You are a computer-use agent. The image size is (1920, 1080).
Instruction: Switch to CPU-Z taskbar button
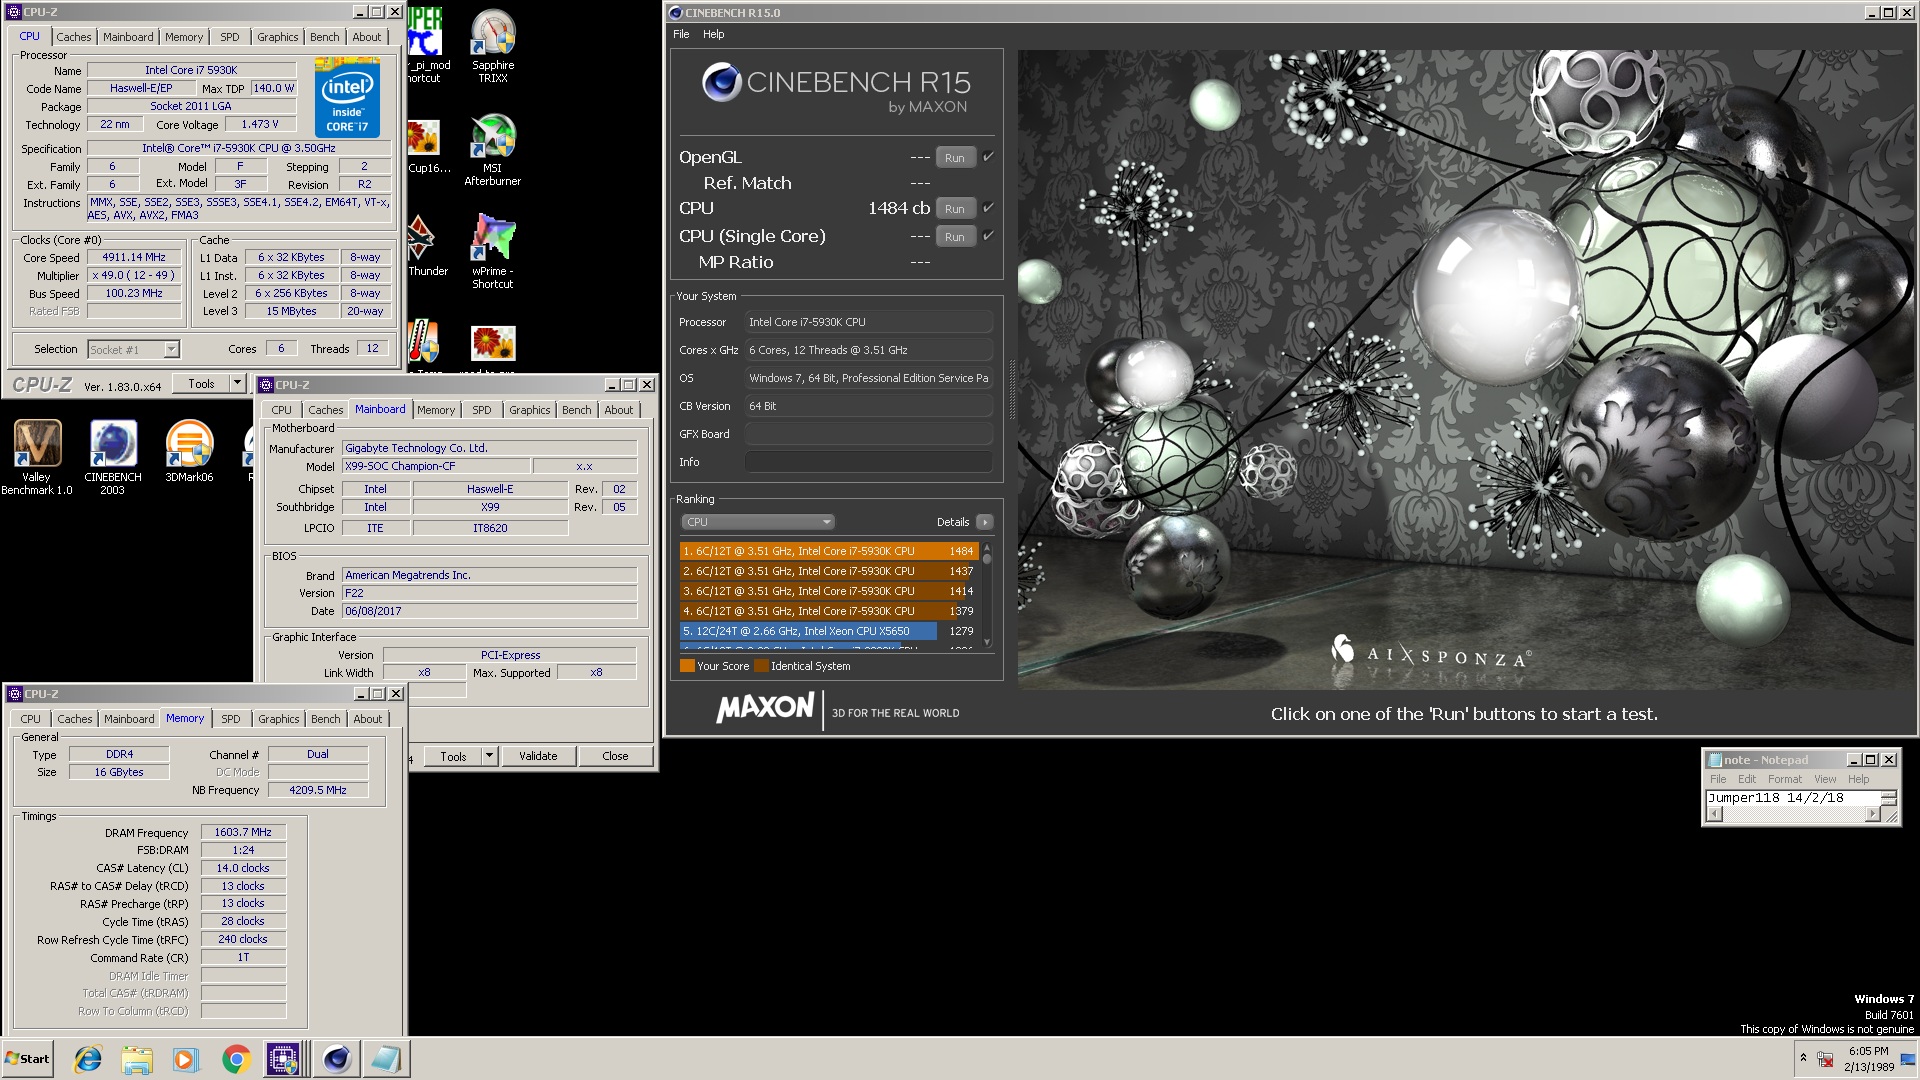(x=283, y=1059)
